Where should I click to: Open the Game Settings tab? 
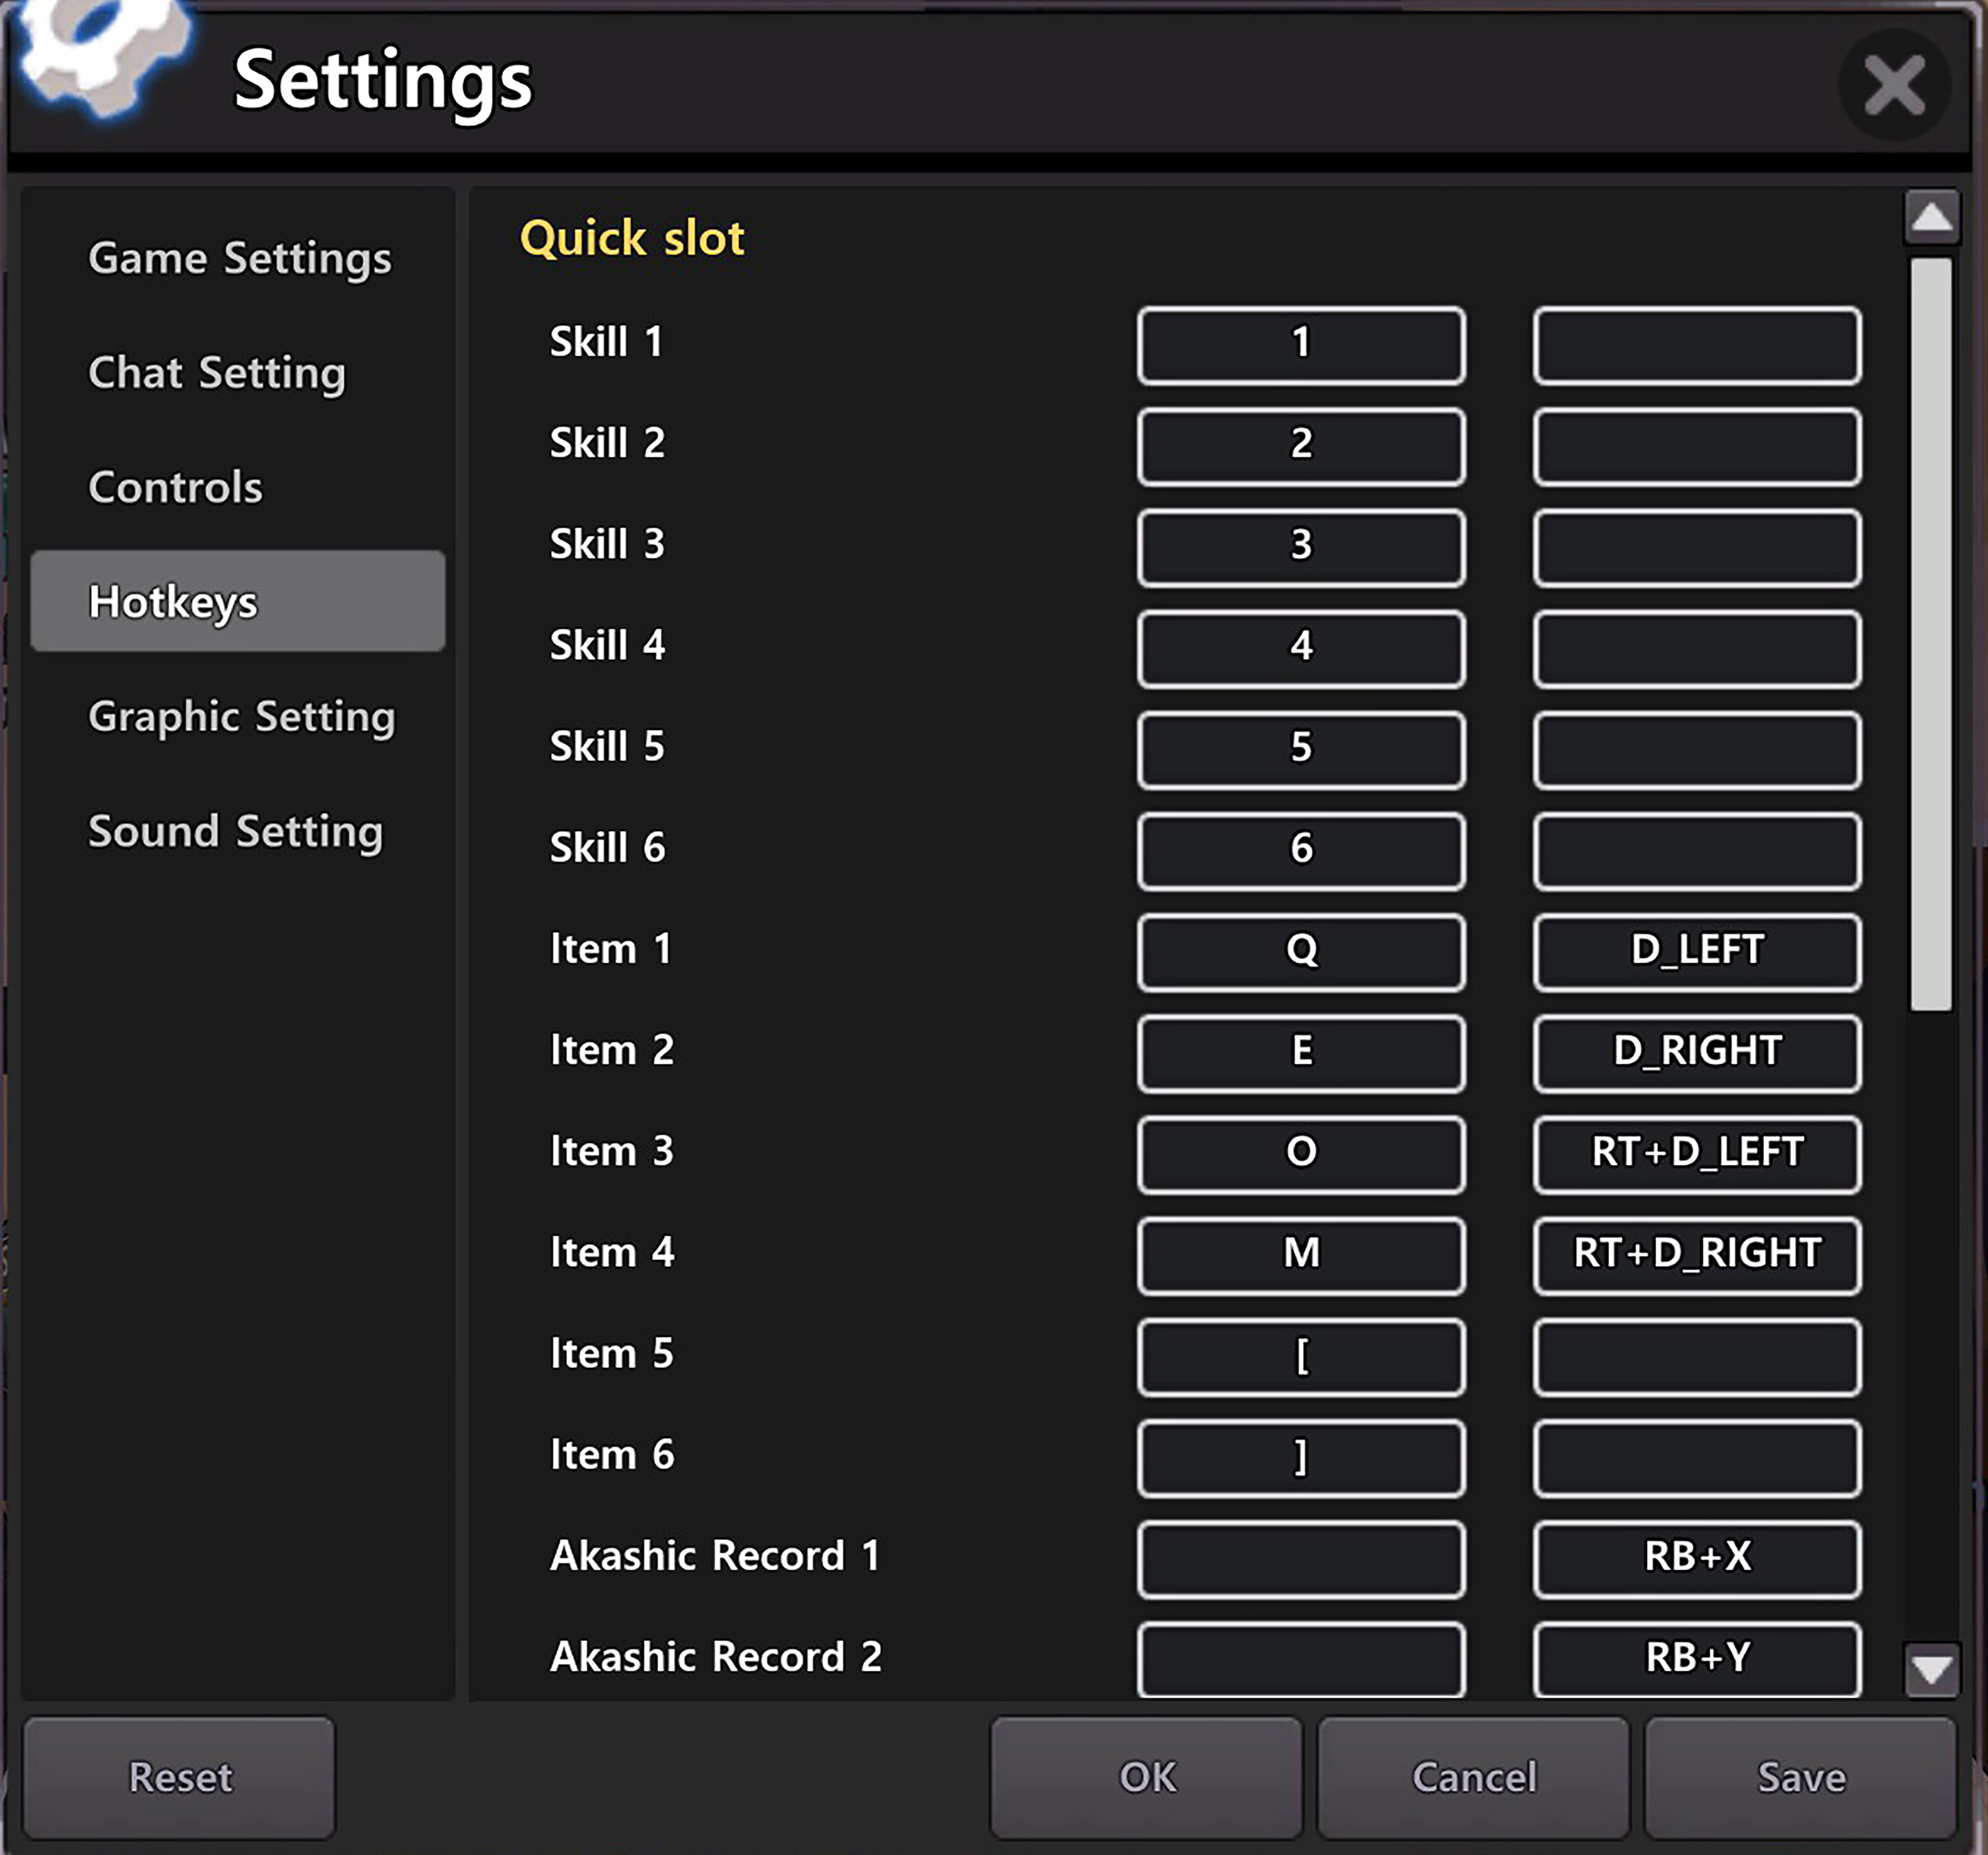point(239,258)
